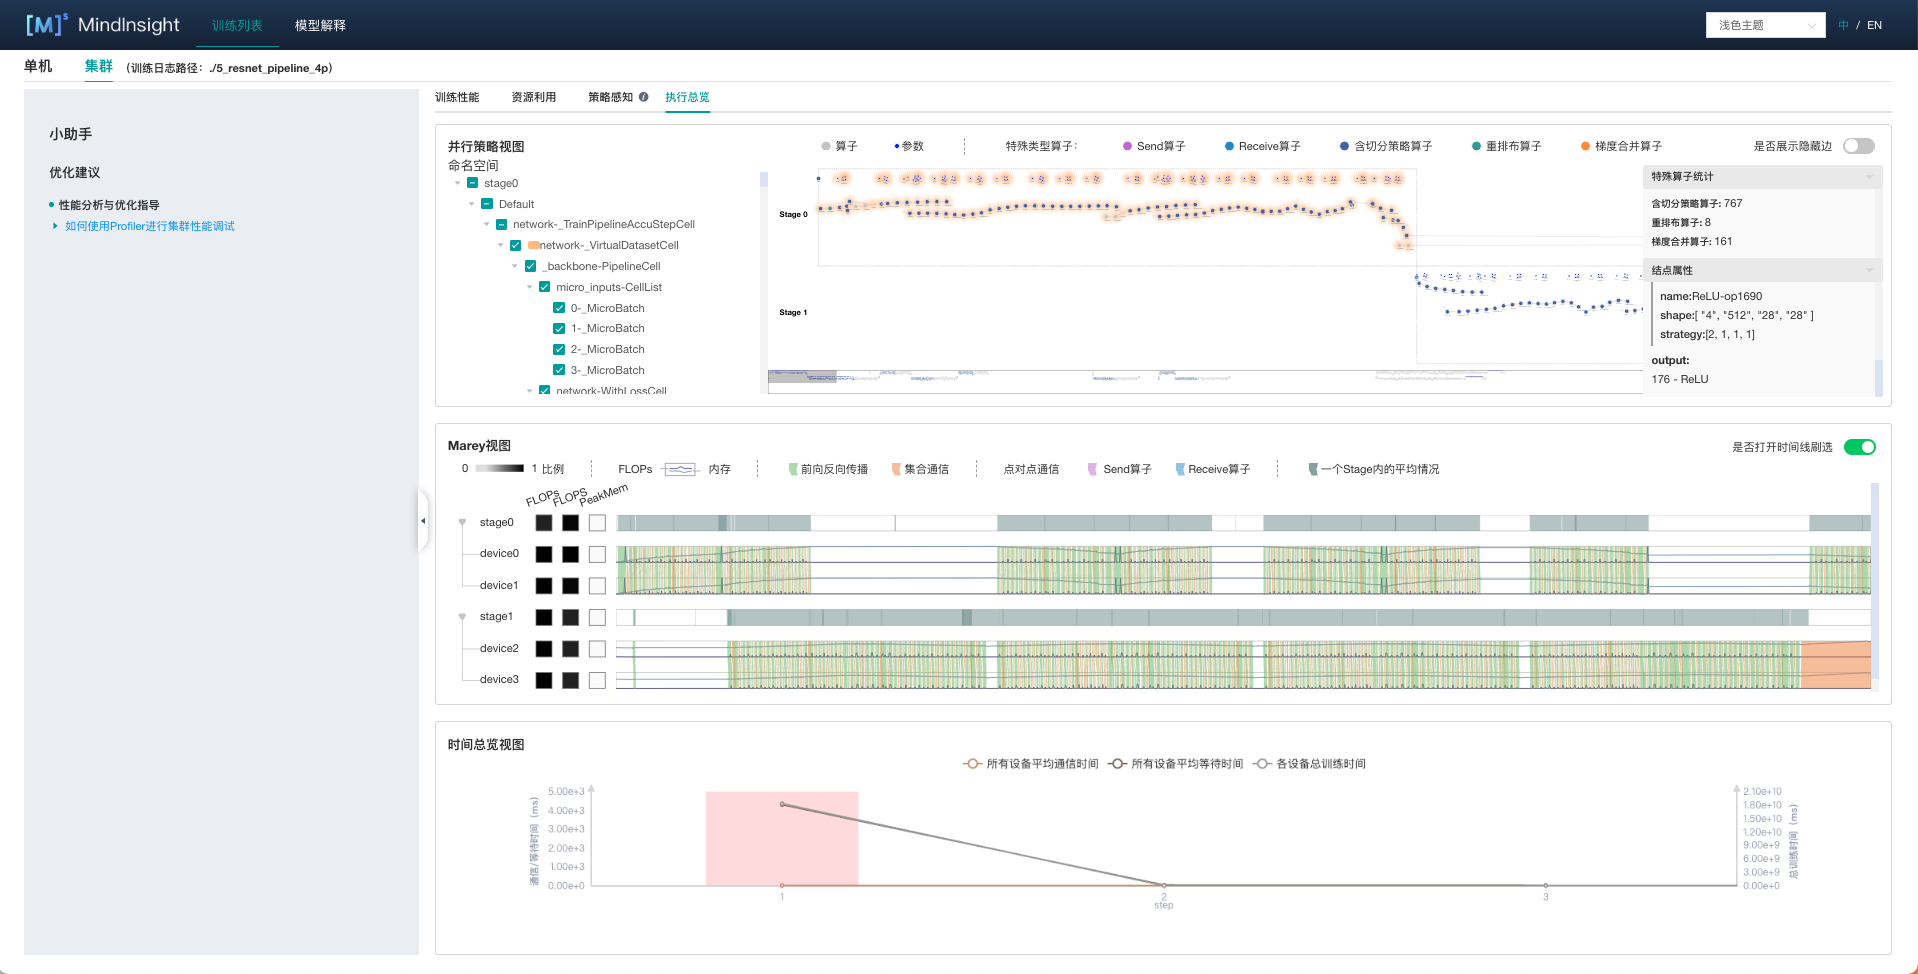Screen dimensions: 1918x974
Task: Switch to the 资源利用 tab
Action: point(533,97)
